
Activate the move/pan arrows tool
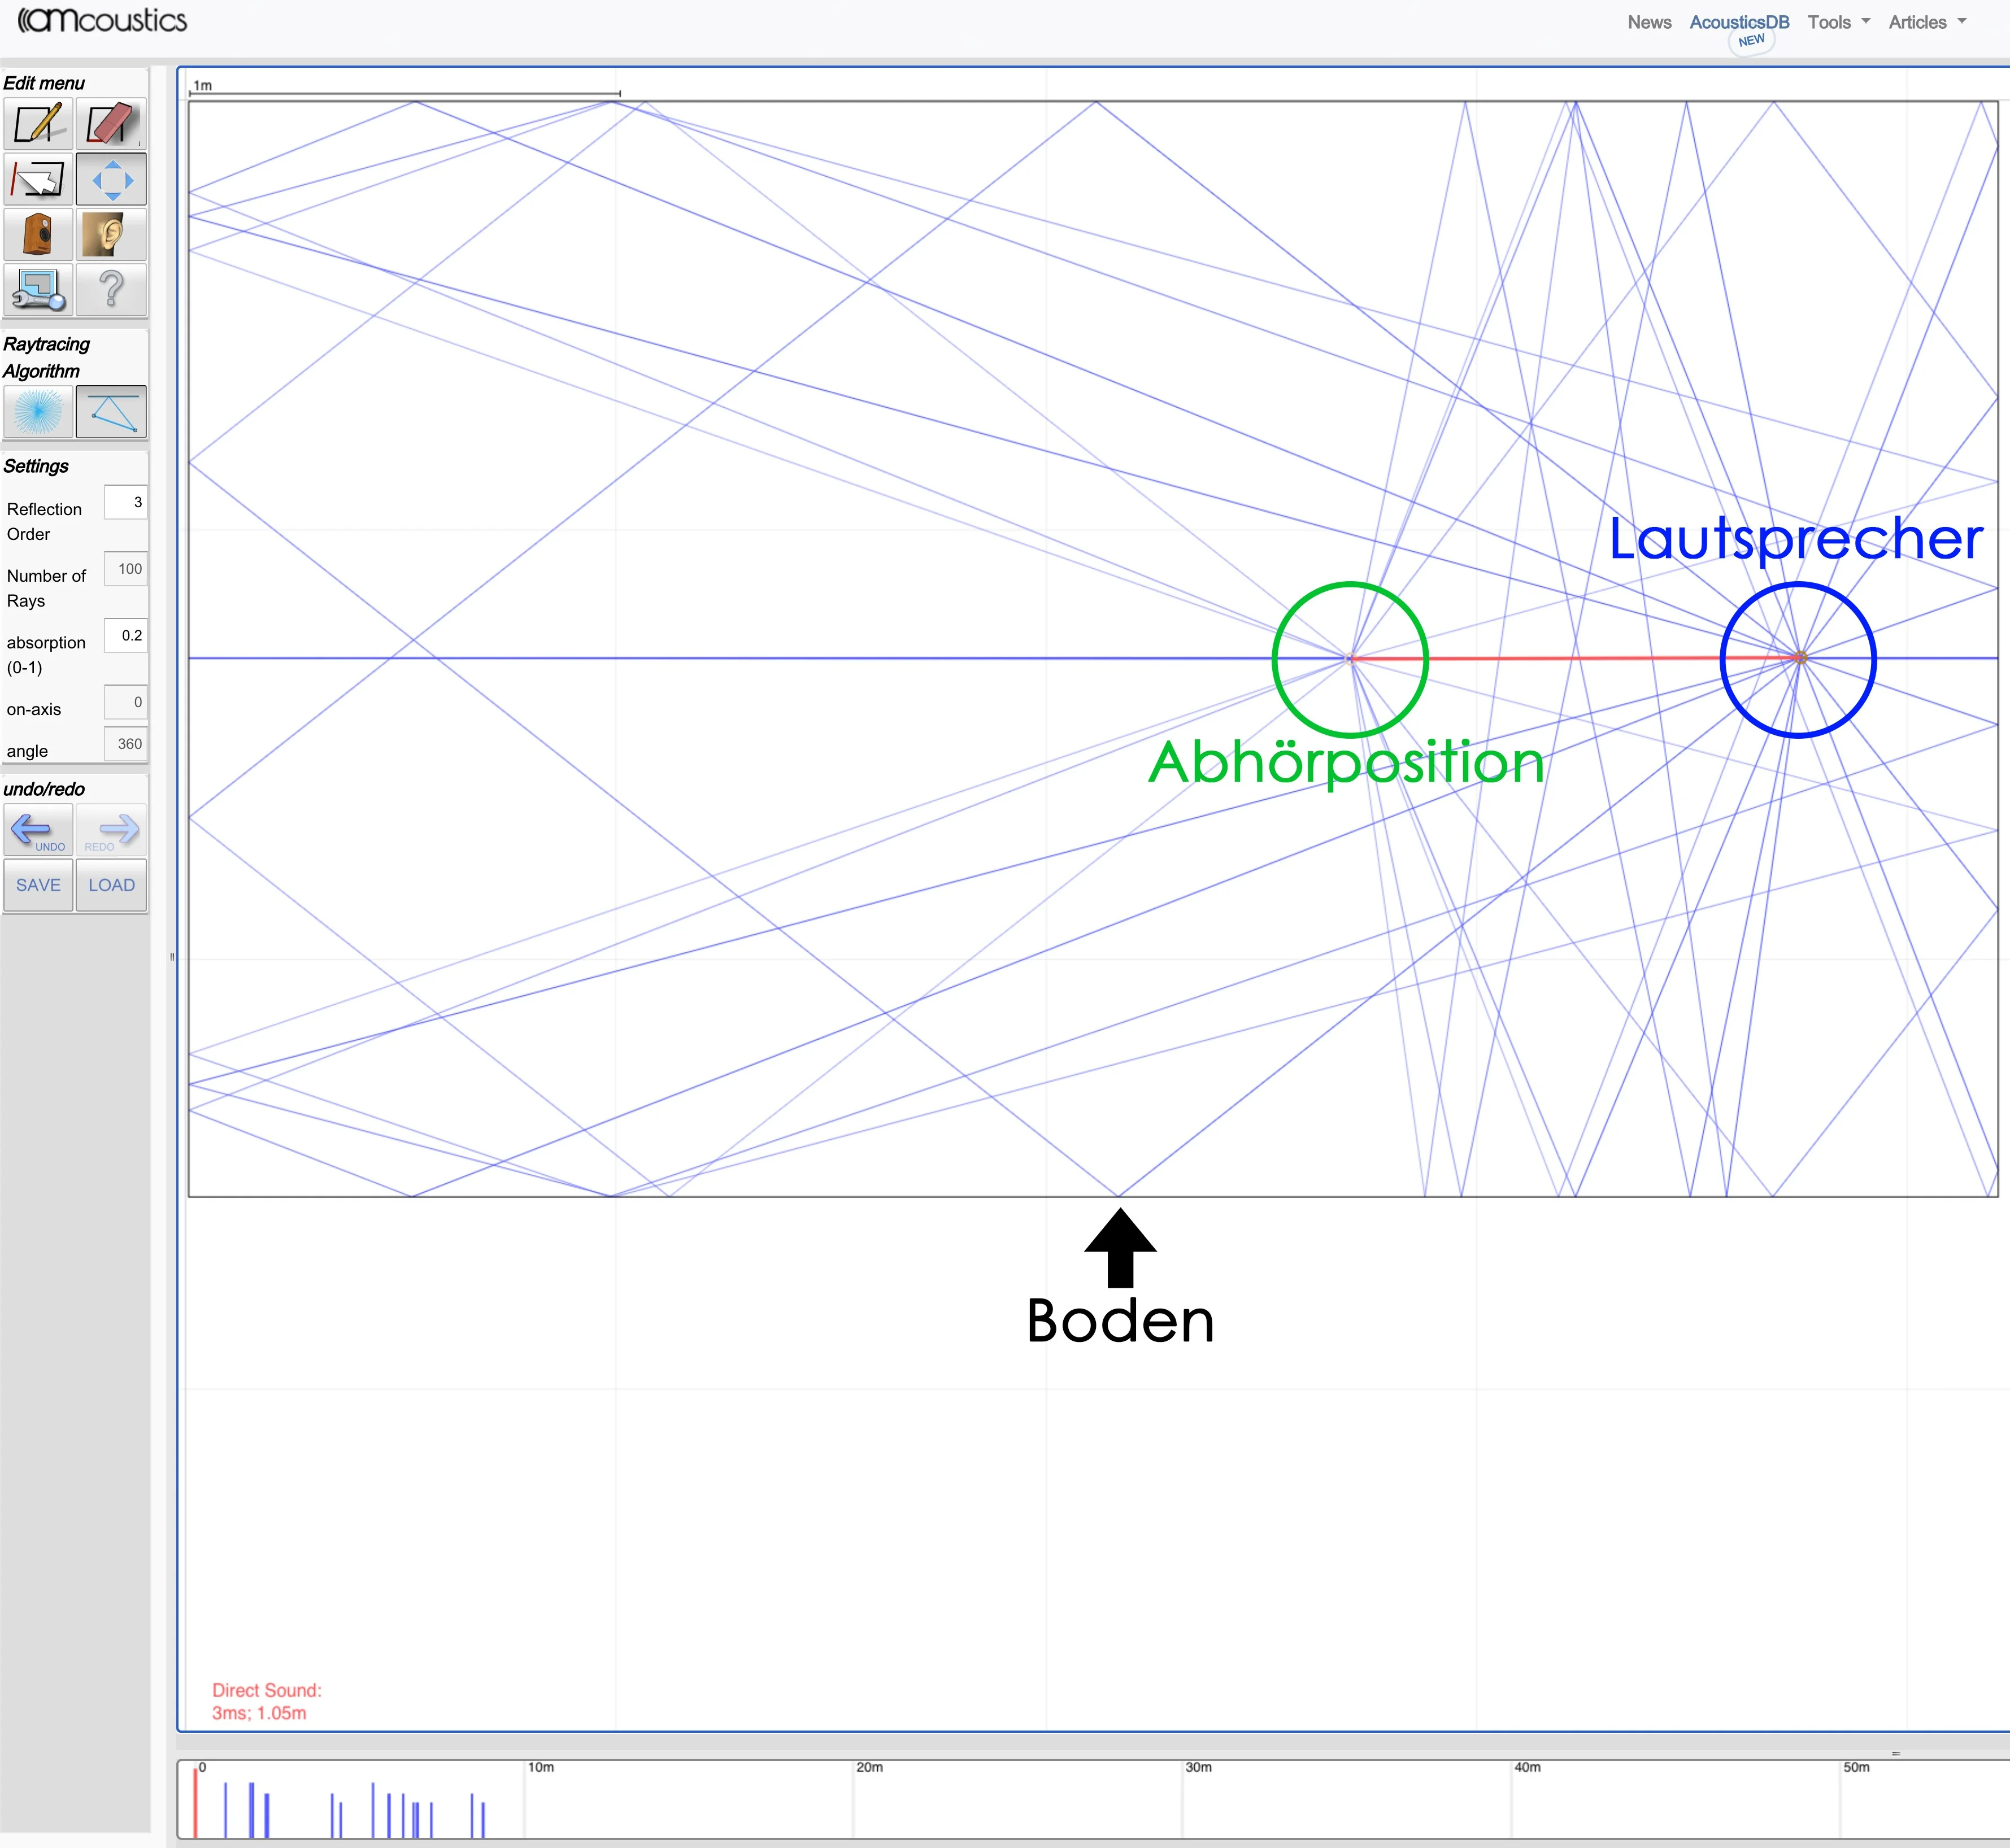pyautogui.click(x=111, y=180)
